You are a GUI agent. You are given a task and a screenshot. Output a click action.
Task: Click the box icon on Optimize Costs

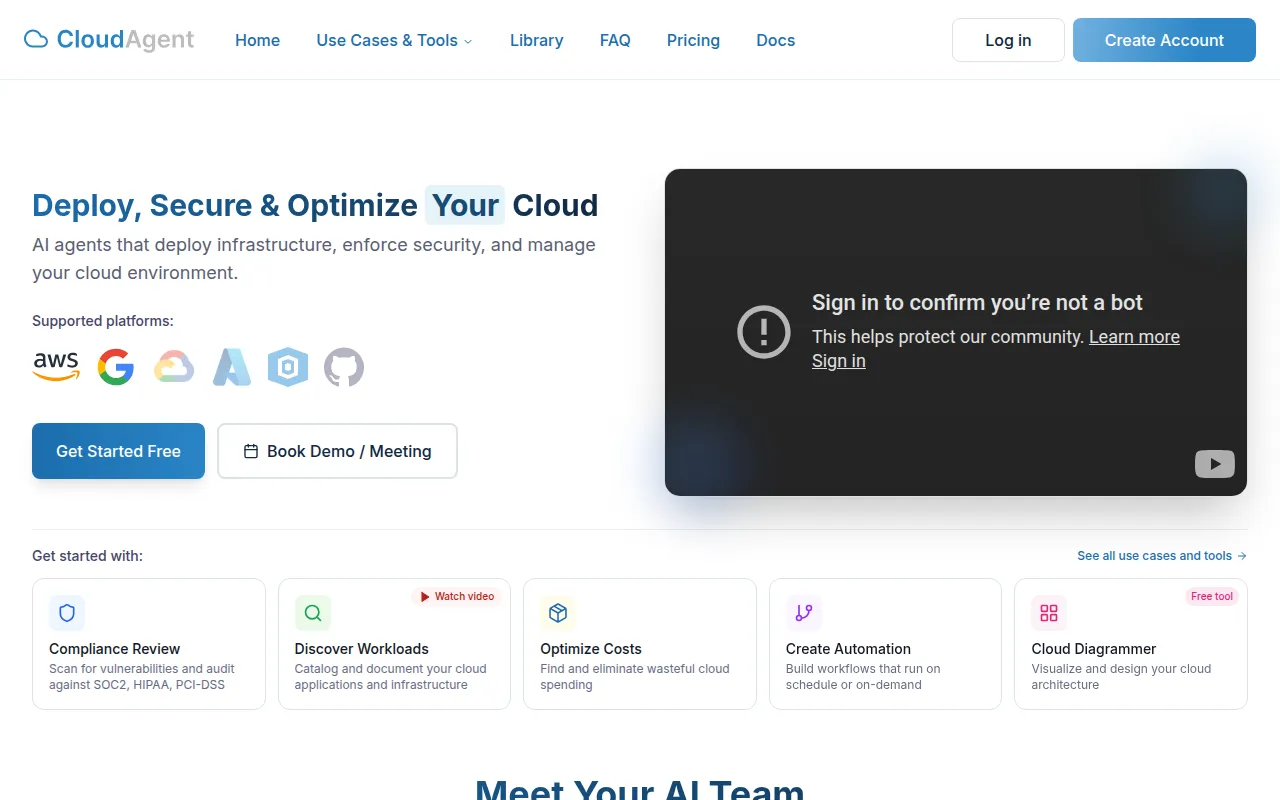558,613
